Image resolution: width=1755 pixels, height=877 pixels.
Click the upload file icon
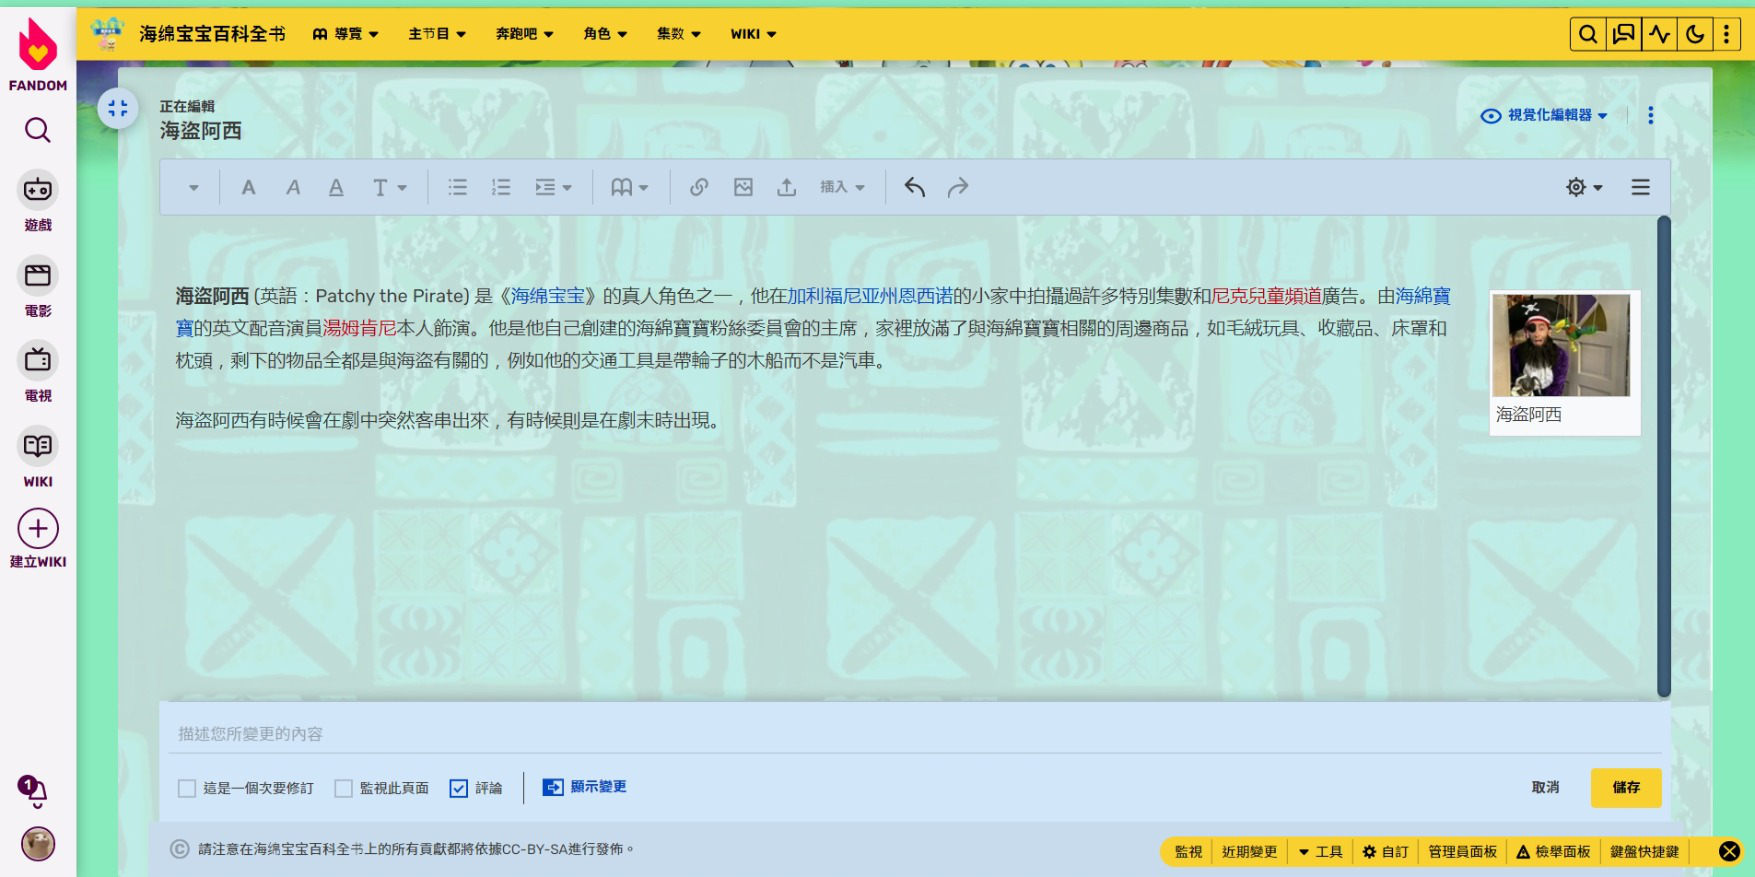[x=787, y=187]
